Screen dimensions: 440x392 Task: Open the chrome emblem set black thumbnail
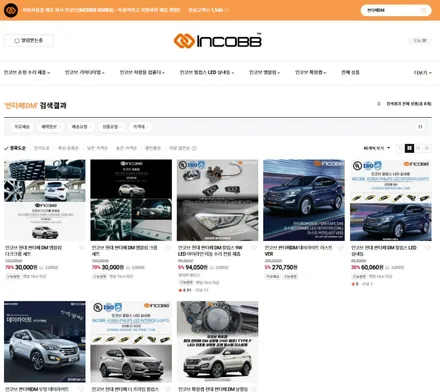[131, 200]
